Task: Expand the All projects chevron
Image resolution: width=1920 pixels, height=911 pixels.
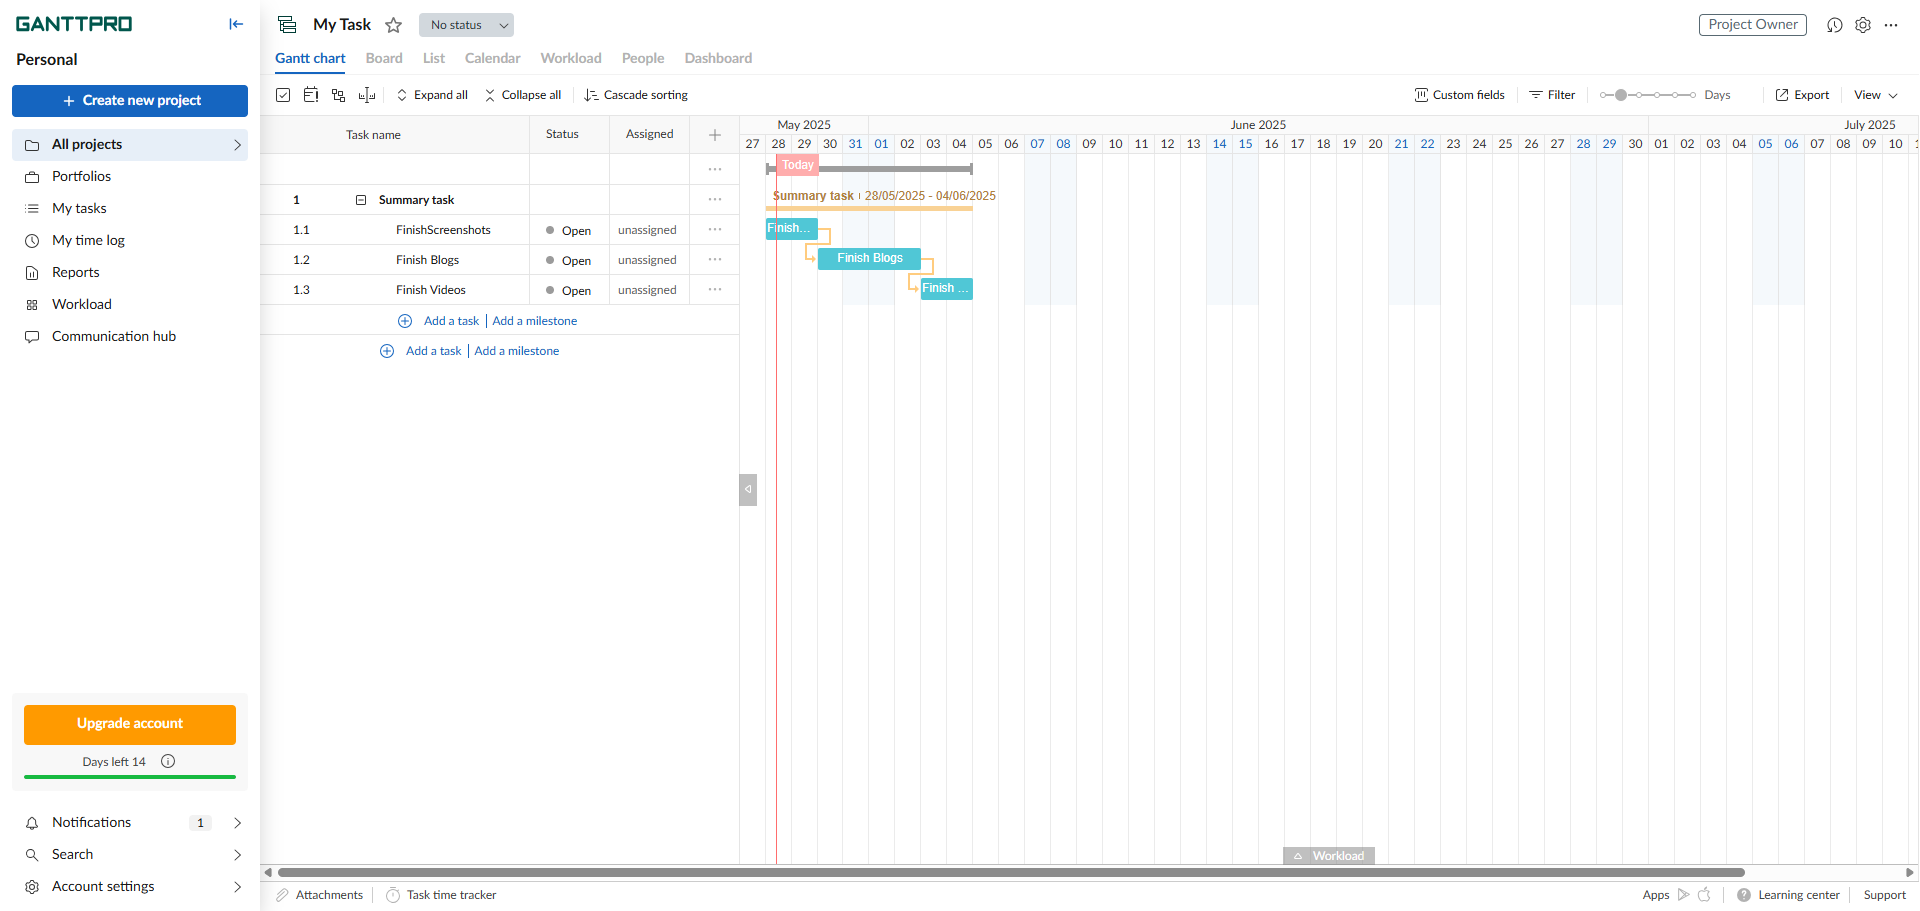Action: pyautogui.click(x=237, y=145)
